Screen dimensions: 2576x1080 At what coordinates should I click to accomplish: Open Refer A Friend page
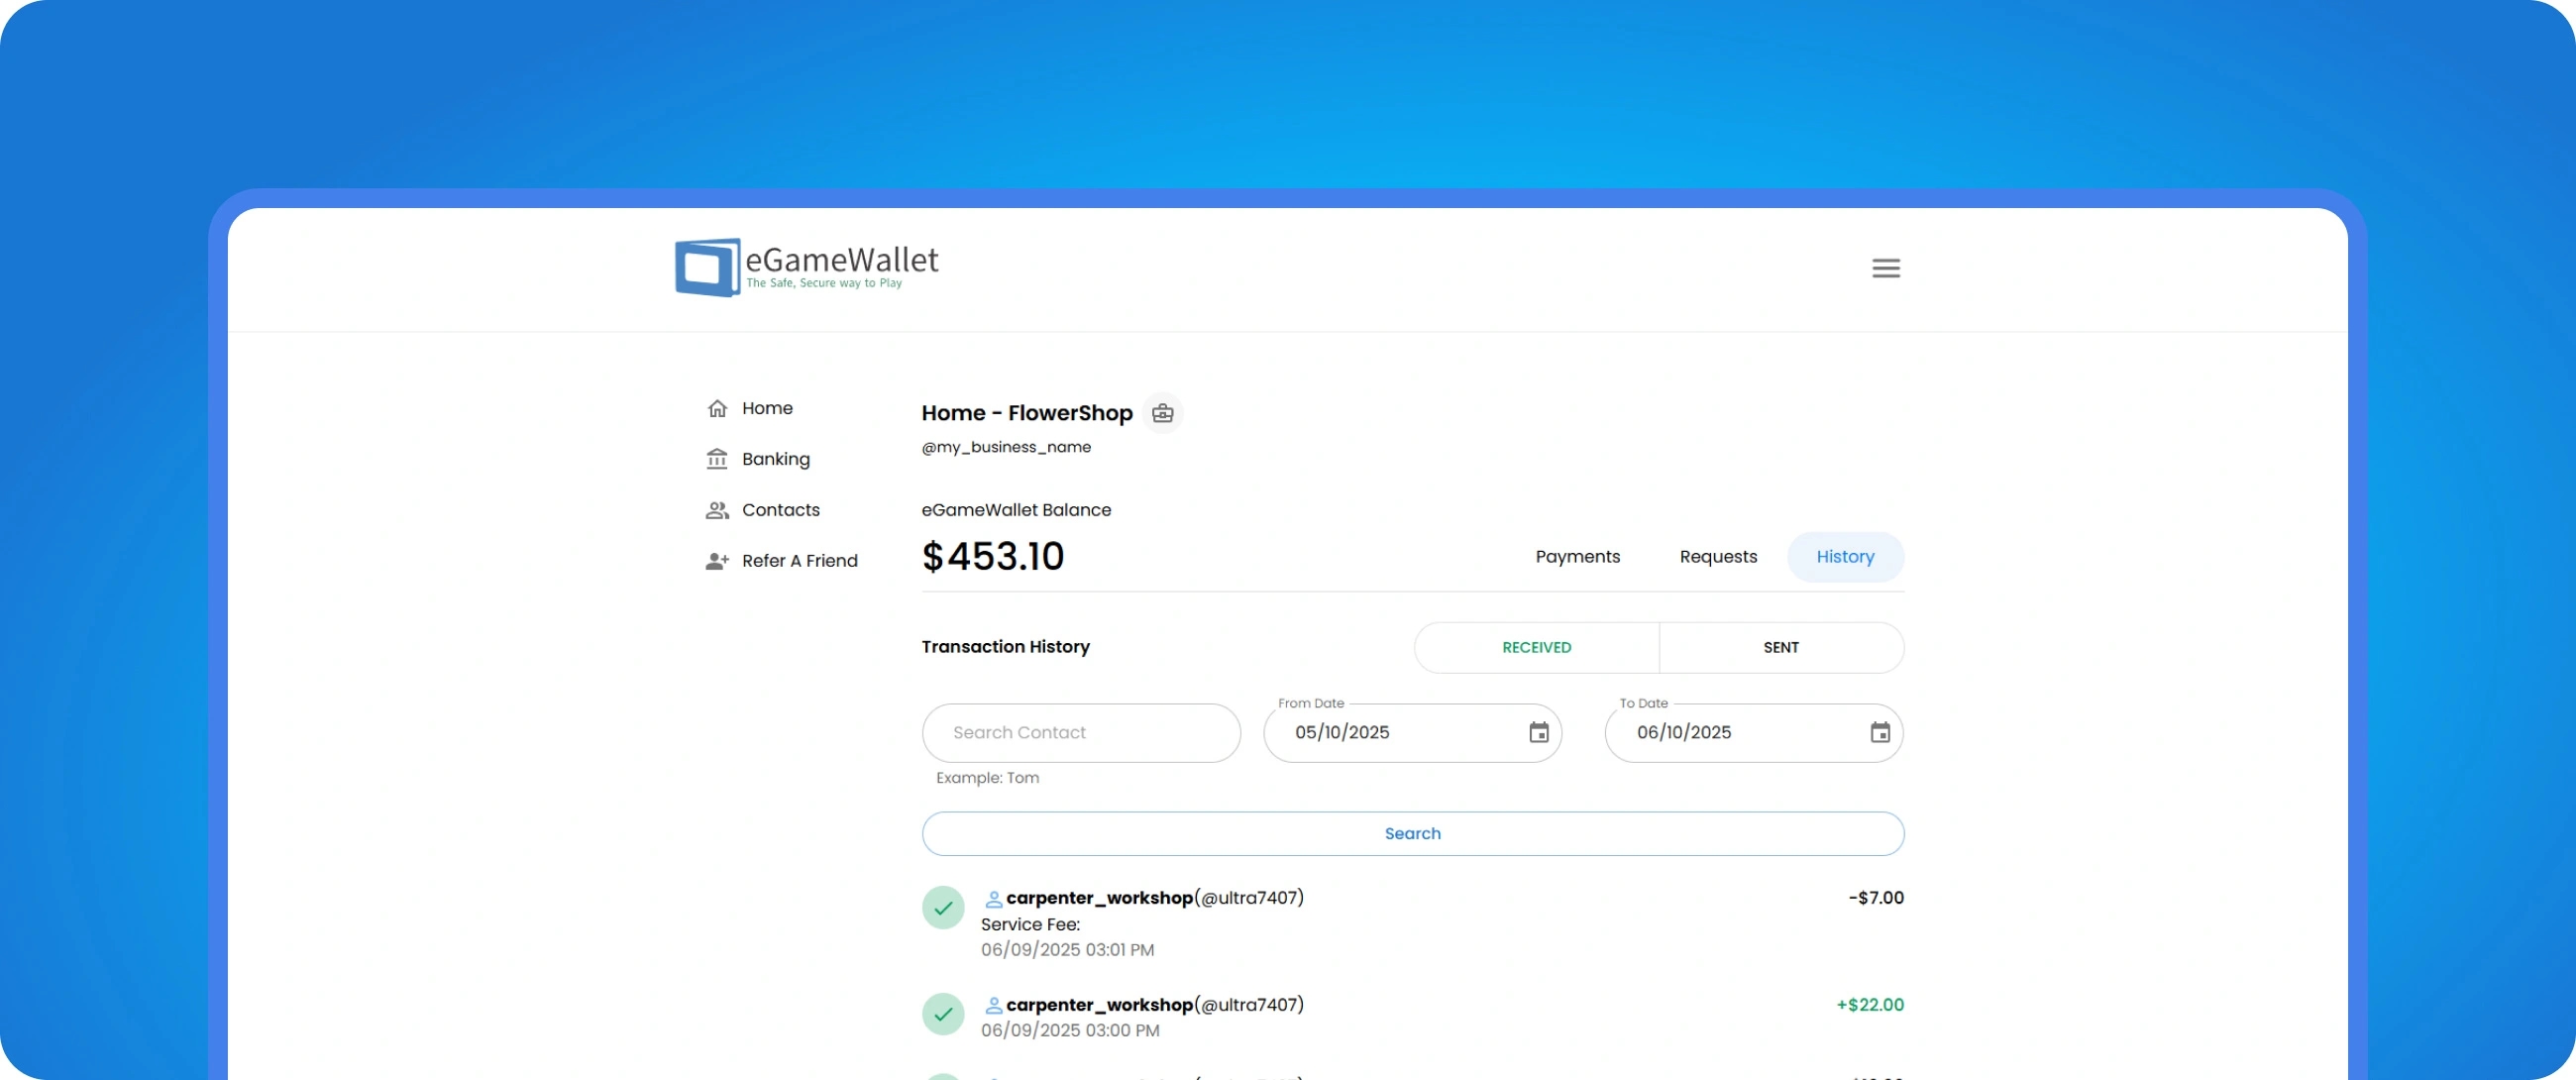coord(799,561)
